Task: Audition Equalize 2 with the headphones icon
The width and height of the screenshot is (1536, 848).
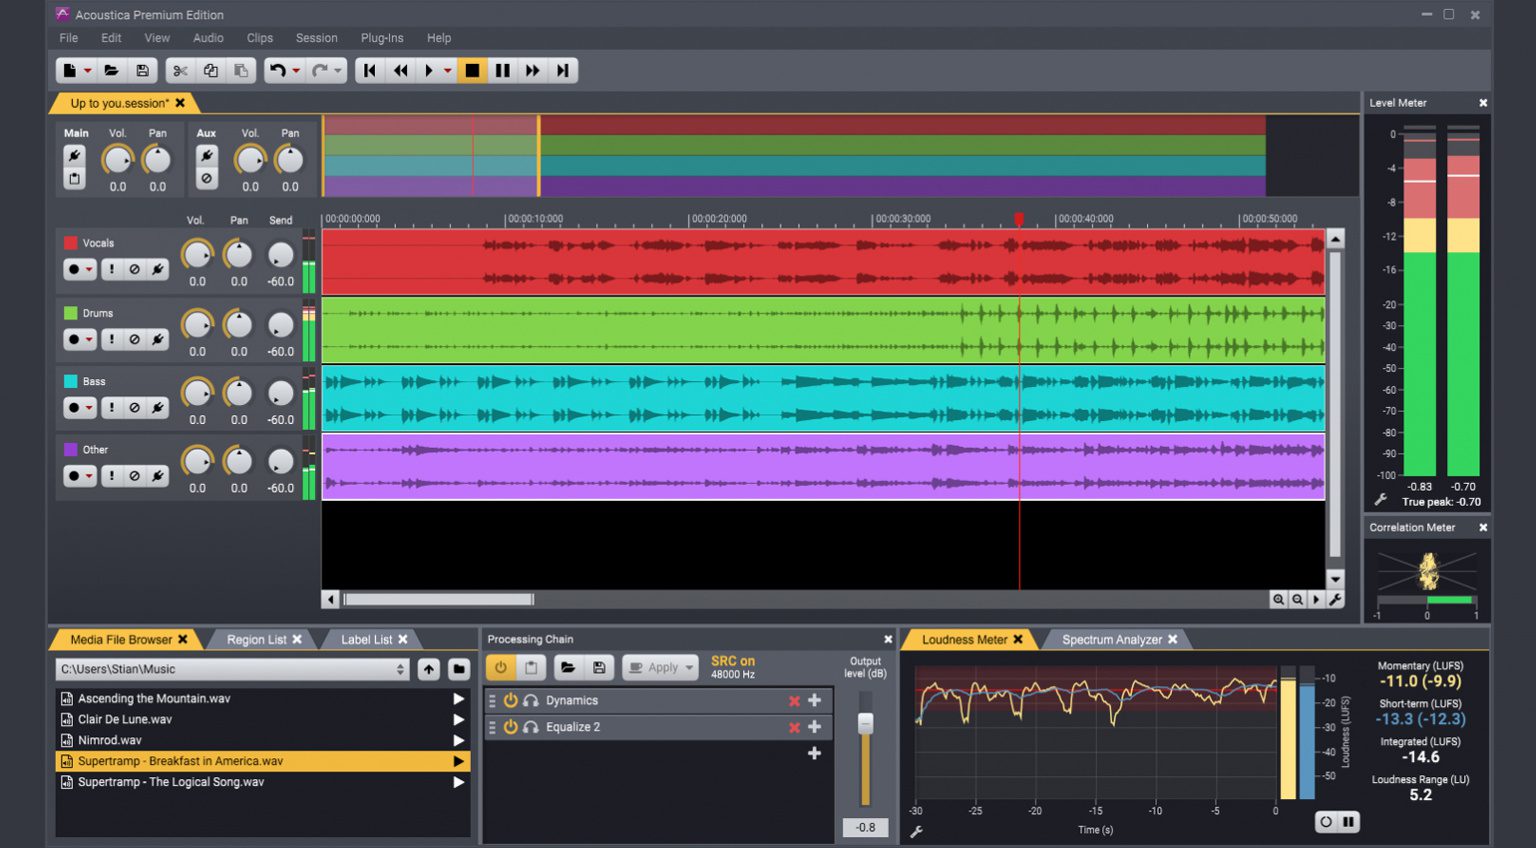Action: click(x=531, y=727)
